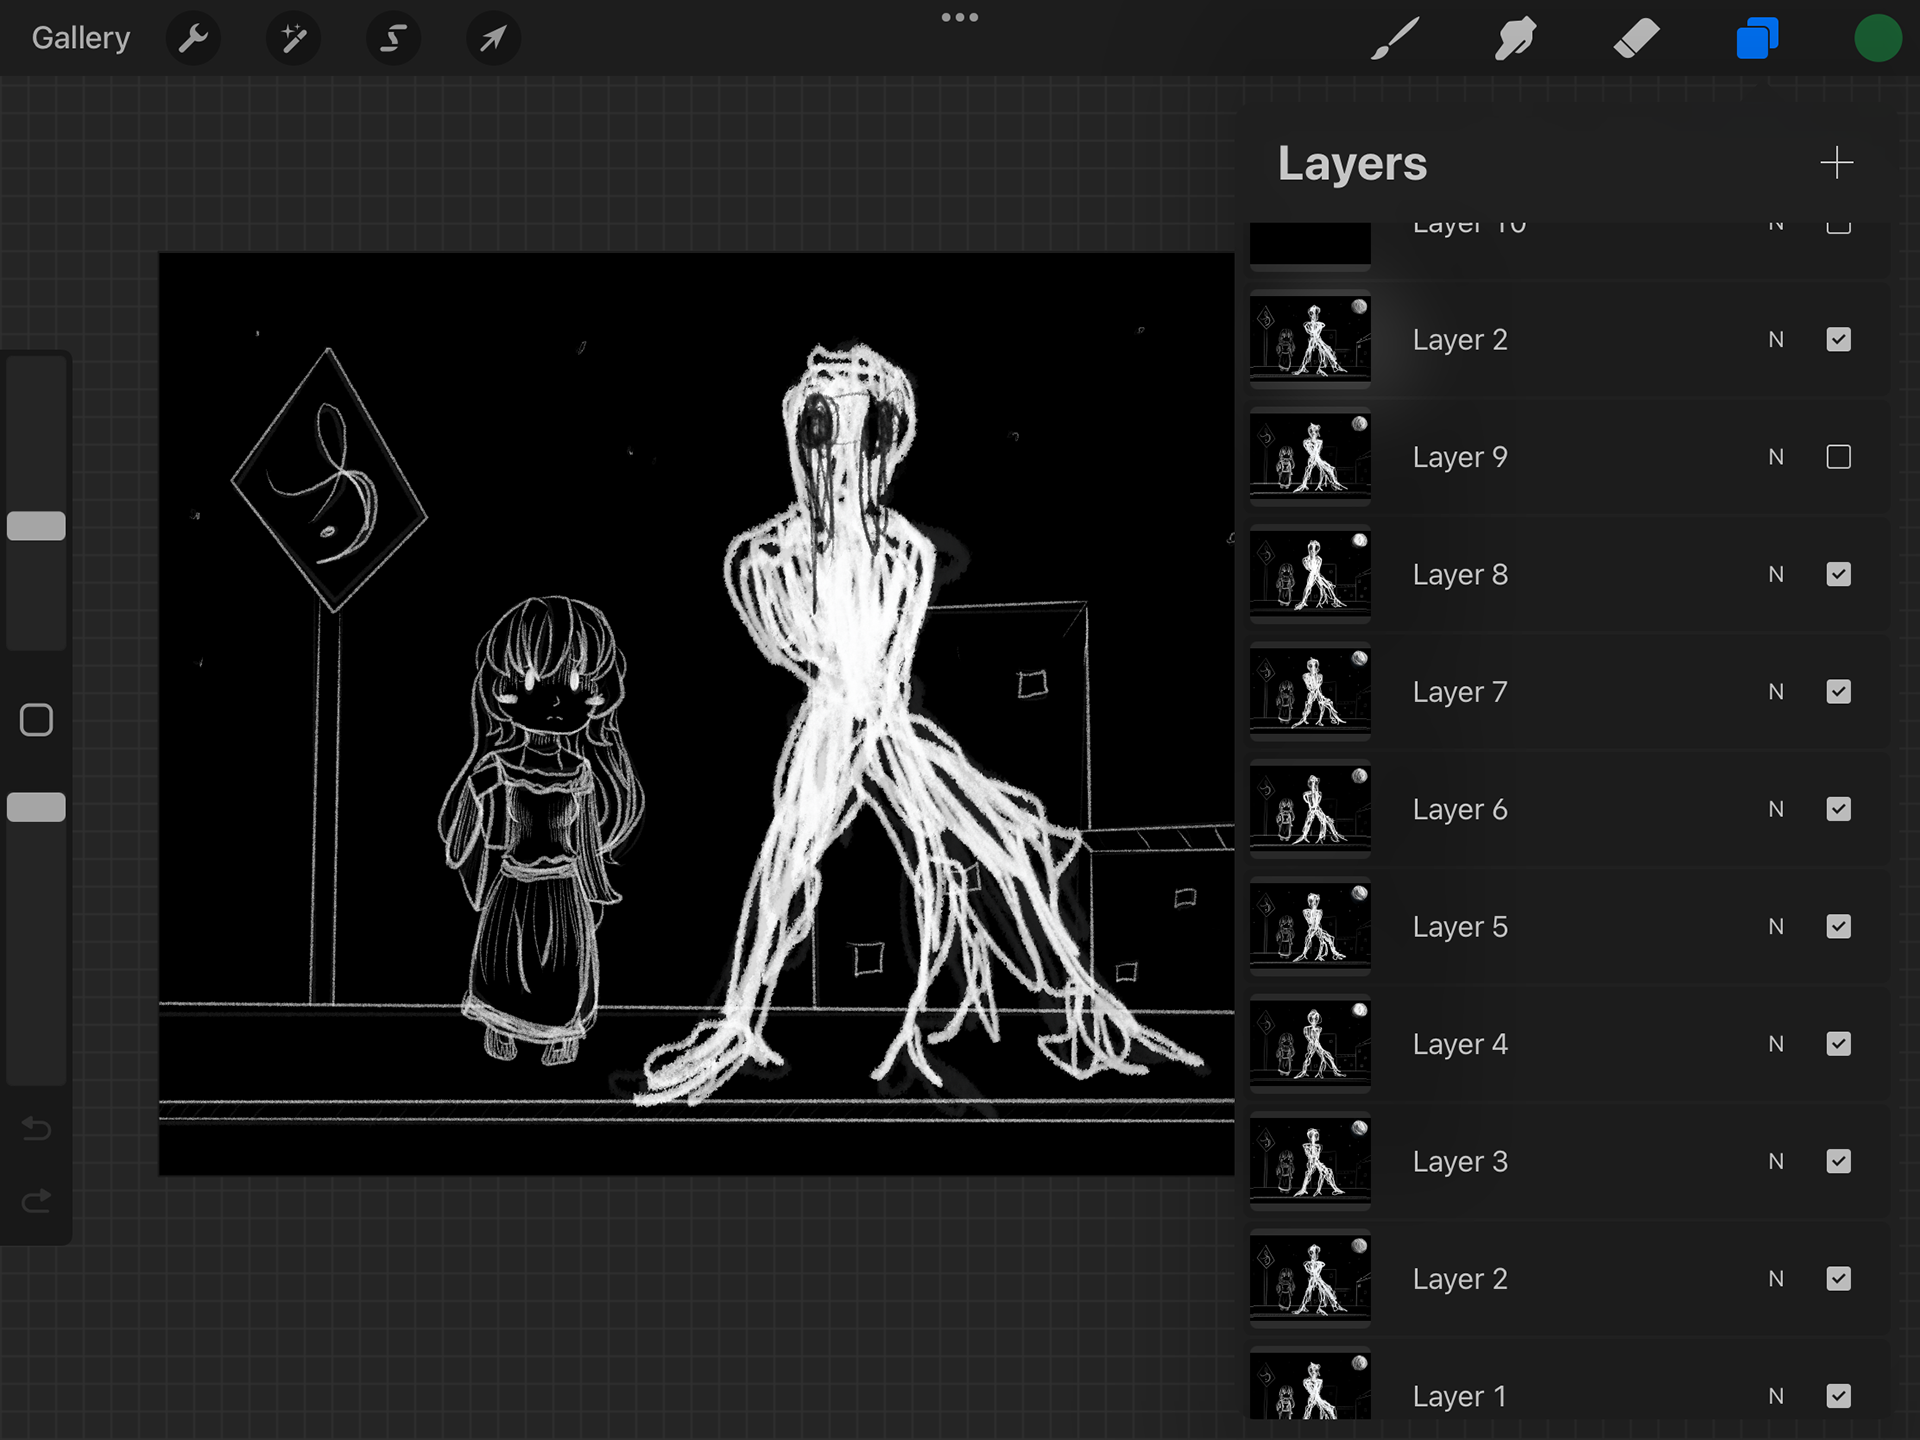Click the 'Layer 5' name text
The height and width of the screenshot is (1440, 1920).
[1460, 928]
